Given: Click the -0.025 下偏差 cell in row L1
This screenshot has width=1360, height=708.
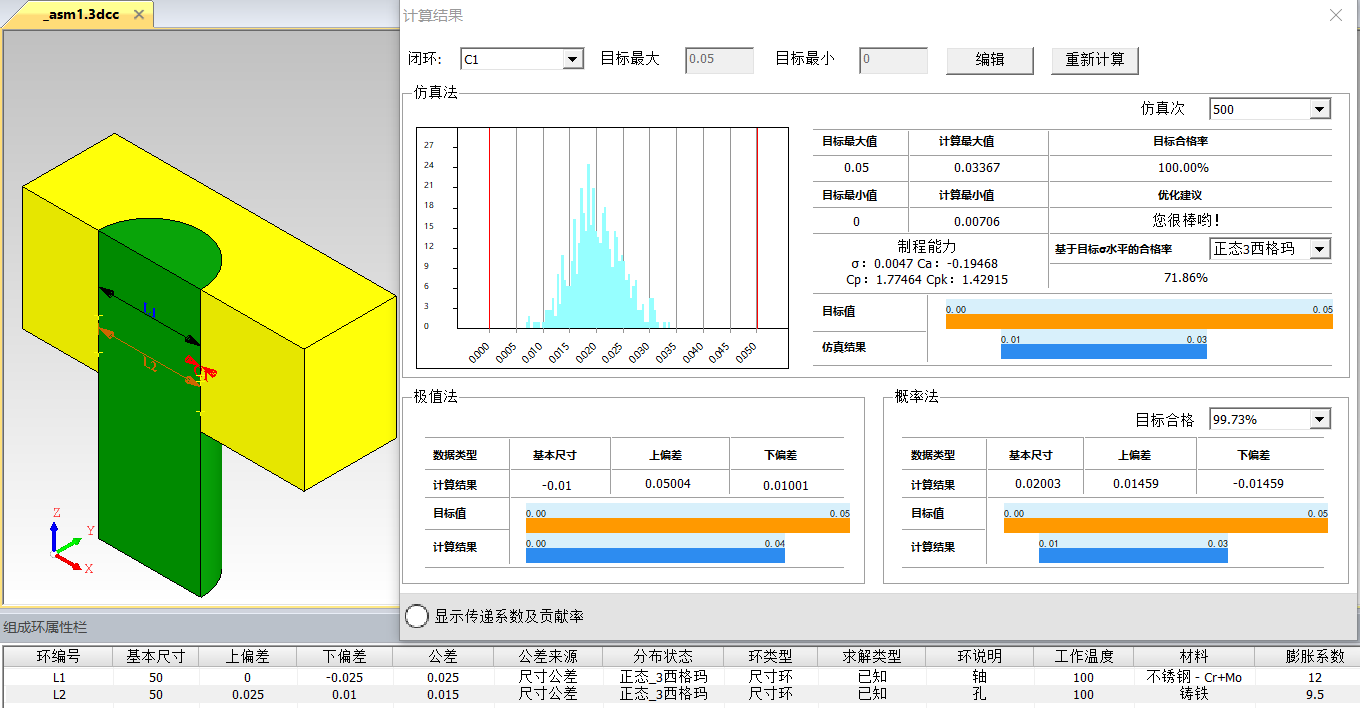Looking at the screenshot, I should (345, 677).
